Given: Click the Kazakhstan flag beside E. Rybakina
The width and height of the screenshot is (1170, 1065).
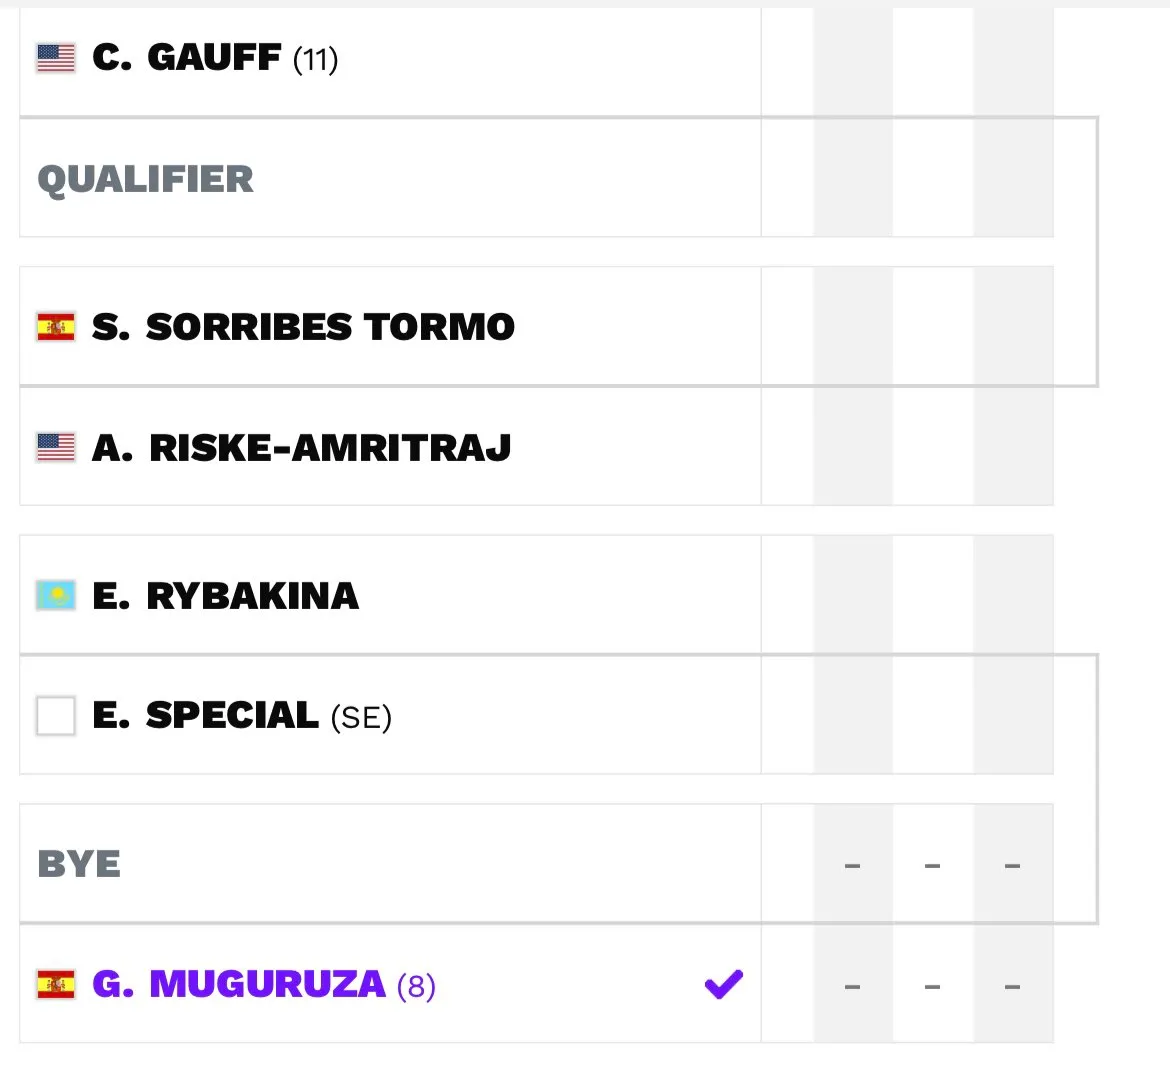Looking at the screenshot, I should pos(56,596).
